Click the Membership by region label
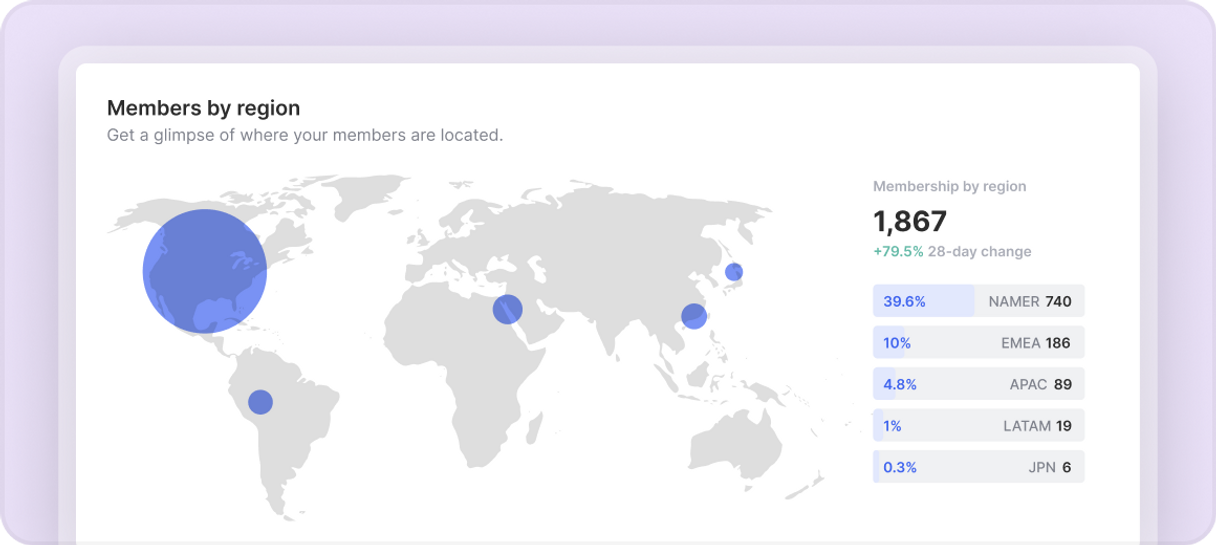The height and width of the screenshot is (545, 1216). [950, 186]
